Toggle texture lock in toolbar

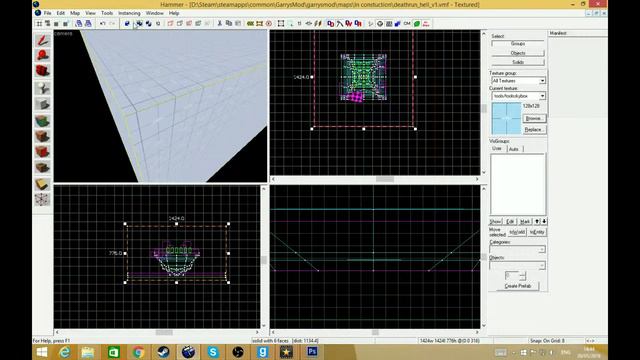(300, 24)
